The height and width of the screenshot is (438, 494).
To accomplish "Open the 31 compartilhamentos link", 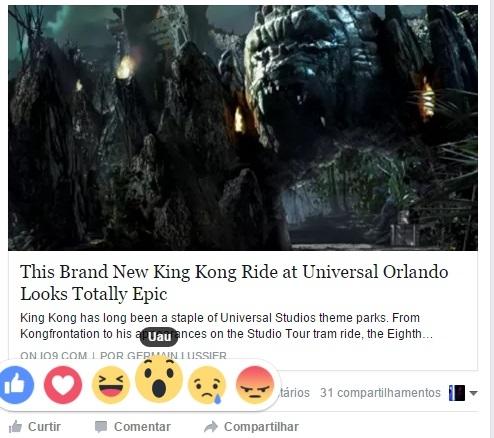I will tap(380, 393).
